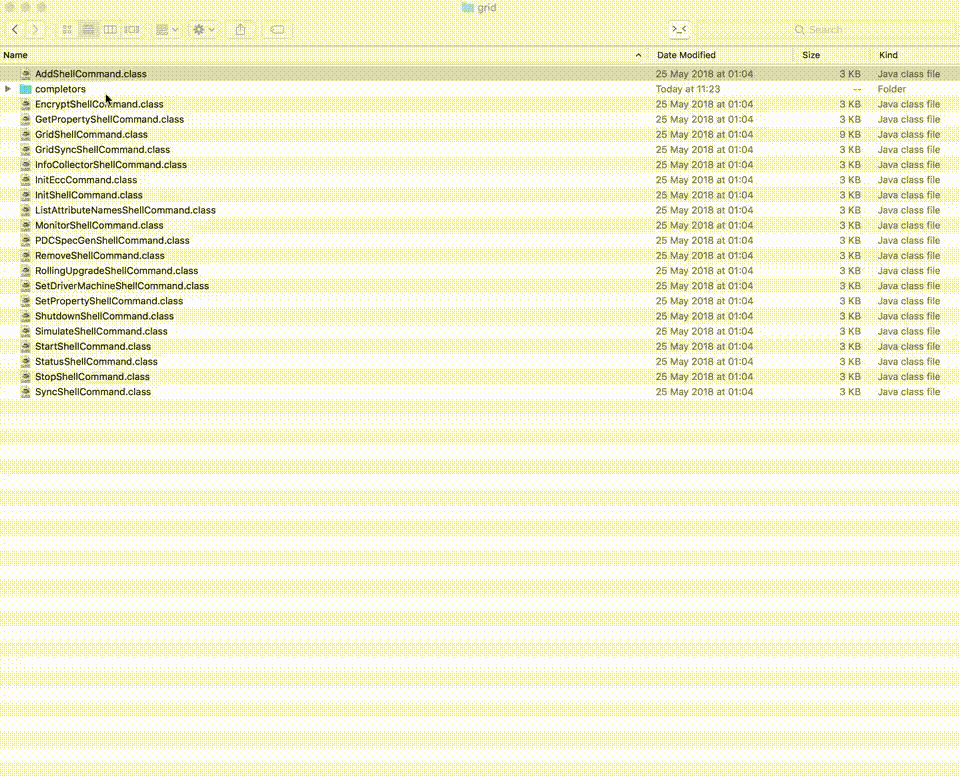960x776 pixels.
Task: Open the arrange-by grouping dropdown
Action: (x=167, y=30)
